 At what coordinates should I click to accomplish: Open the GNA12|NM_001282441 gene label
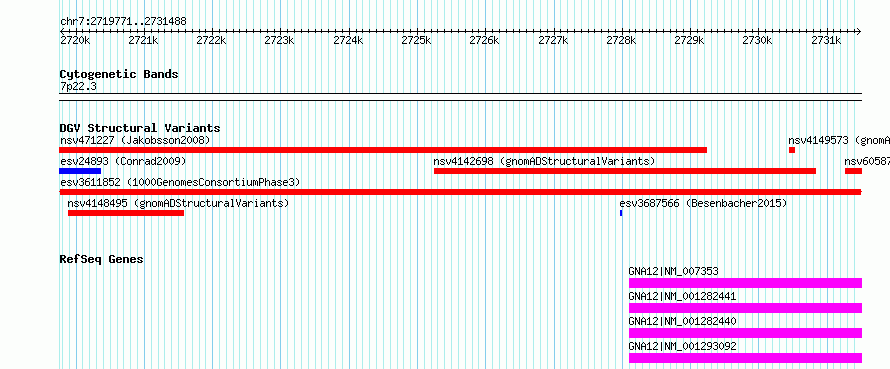682,296
